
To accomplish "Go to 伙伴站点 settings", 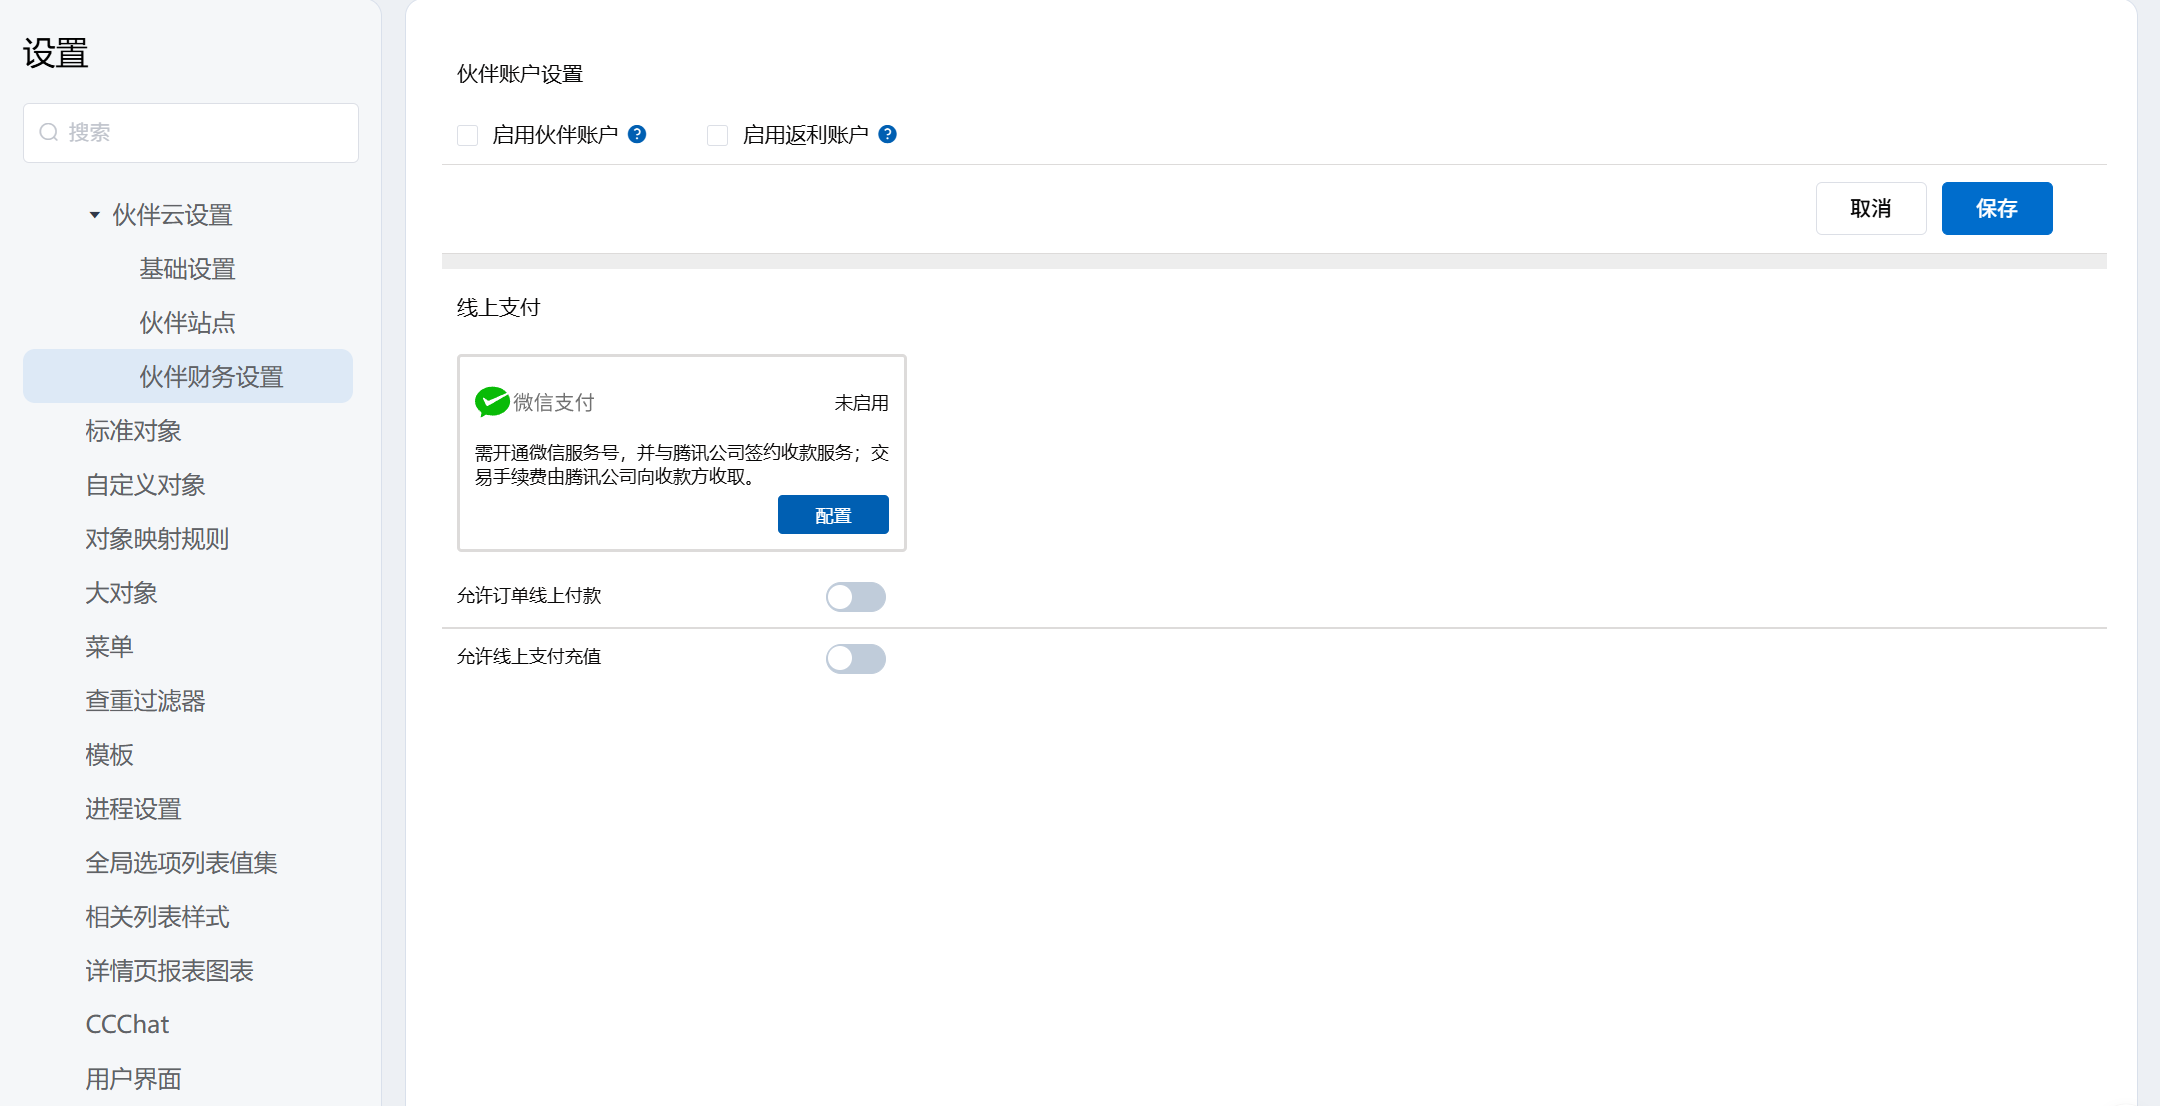I will (x=187, y=323).
